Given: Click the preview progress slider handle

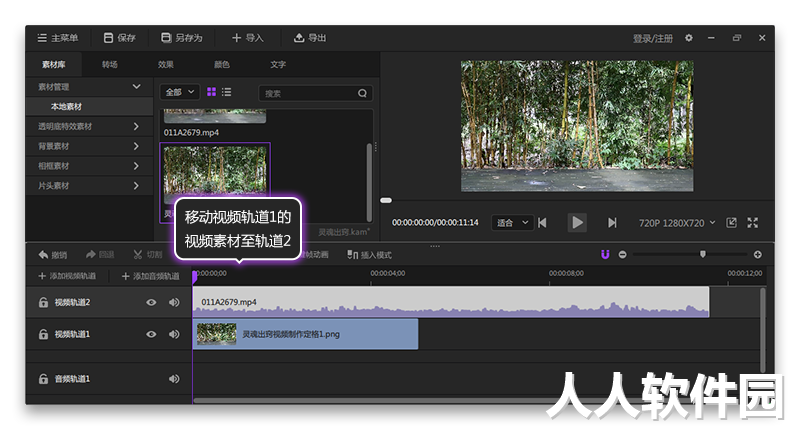Looking at the screenshot, I should pos(386,200).
